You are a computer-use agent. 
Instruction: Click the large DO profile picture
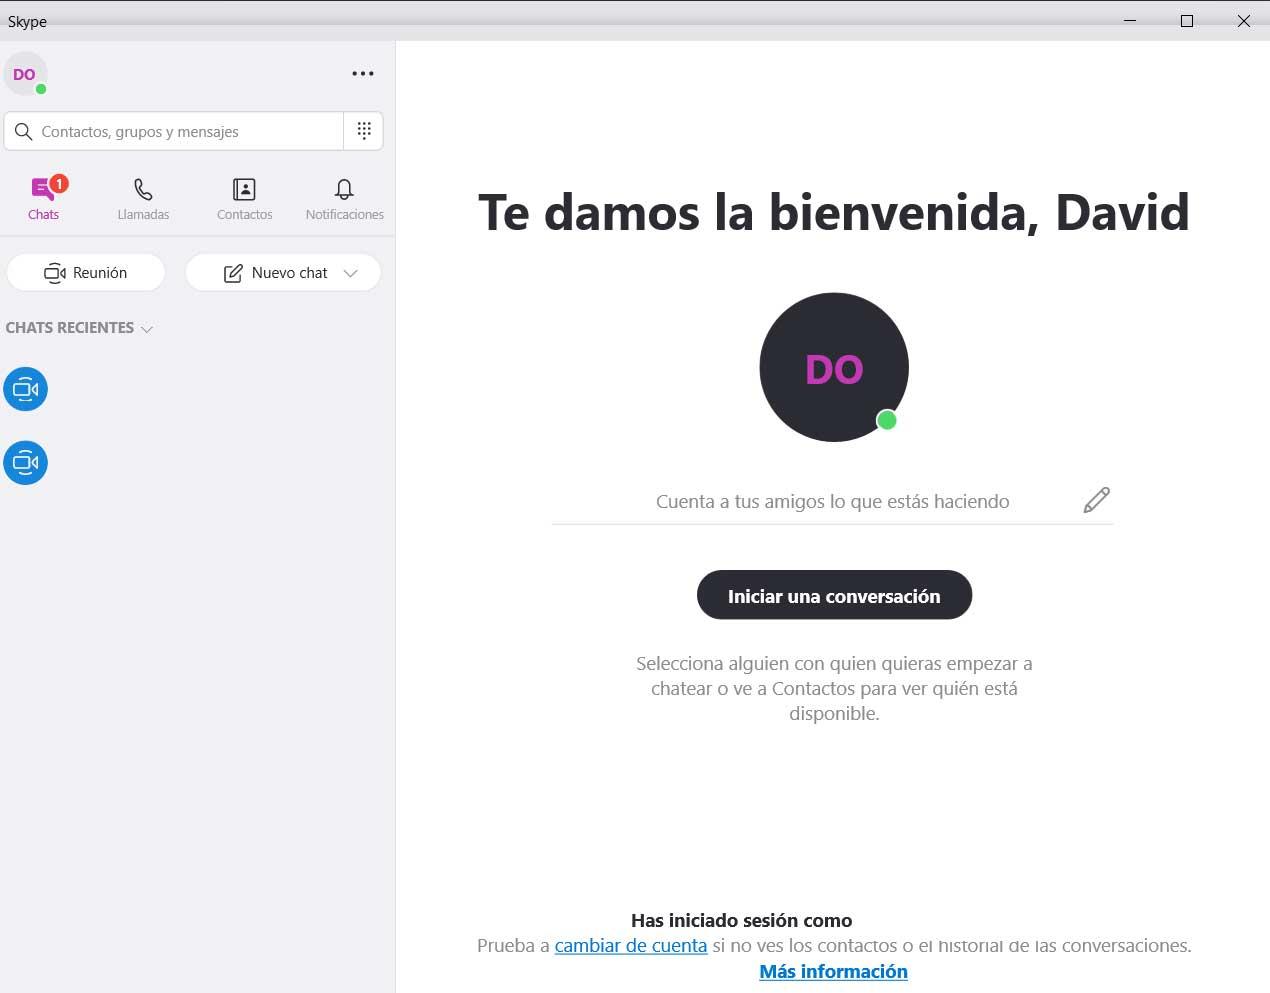click(x=834, y=367)
